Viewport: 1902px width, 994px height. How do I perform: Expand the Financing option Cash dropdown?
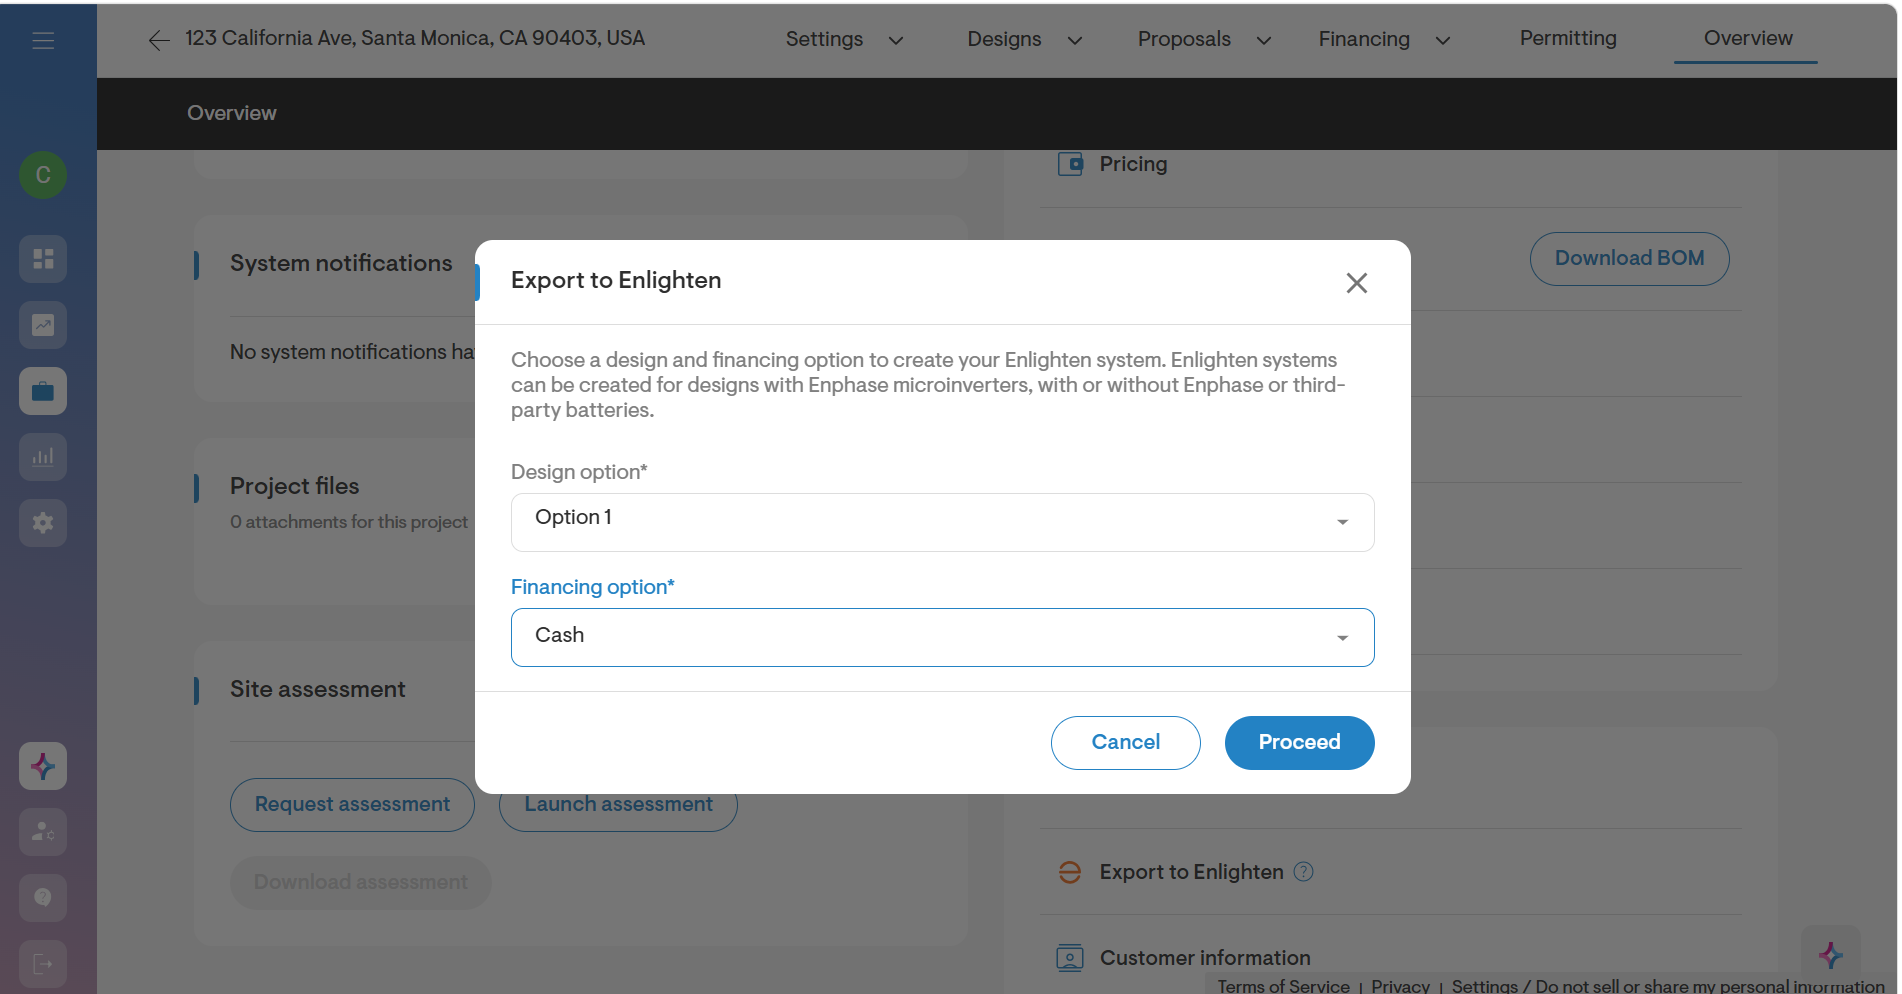coord(942,637)
